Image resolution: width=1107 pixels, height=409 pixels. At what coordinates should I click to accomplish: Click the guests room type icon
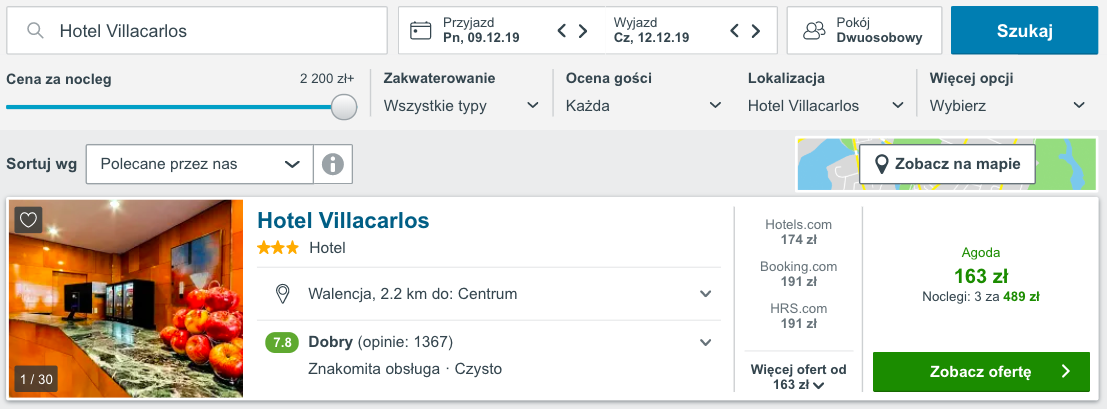click(x=814, y=30)
